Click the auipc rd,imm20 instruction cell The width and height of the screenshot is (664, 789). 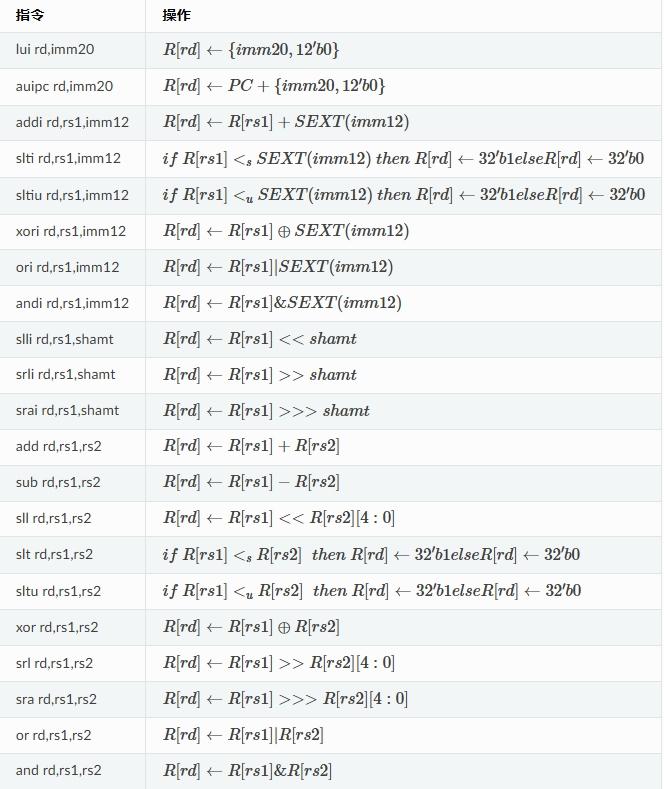[64, 86]
